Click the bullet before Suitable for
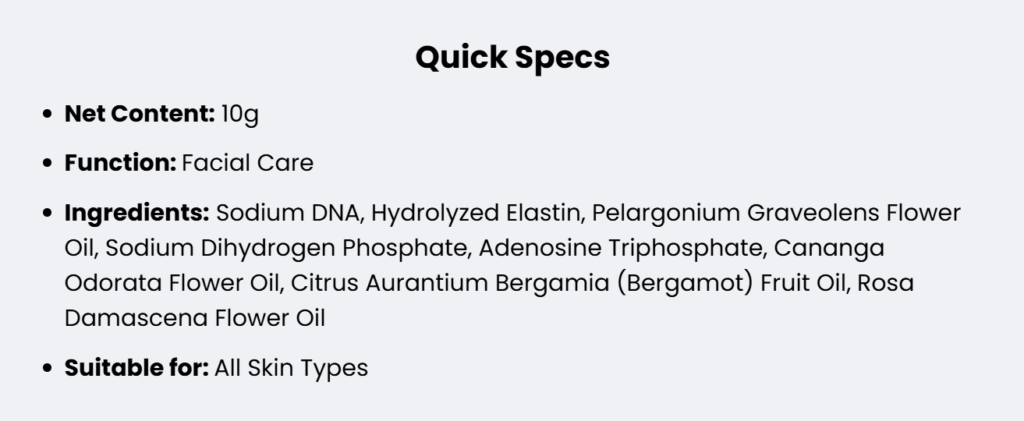1024x421 pixels. [x=46, y=368]
